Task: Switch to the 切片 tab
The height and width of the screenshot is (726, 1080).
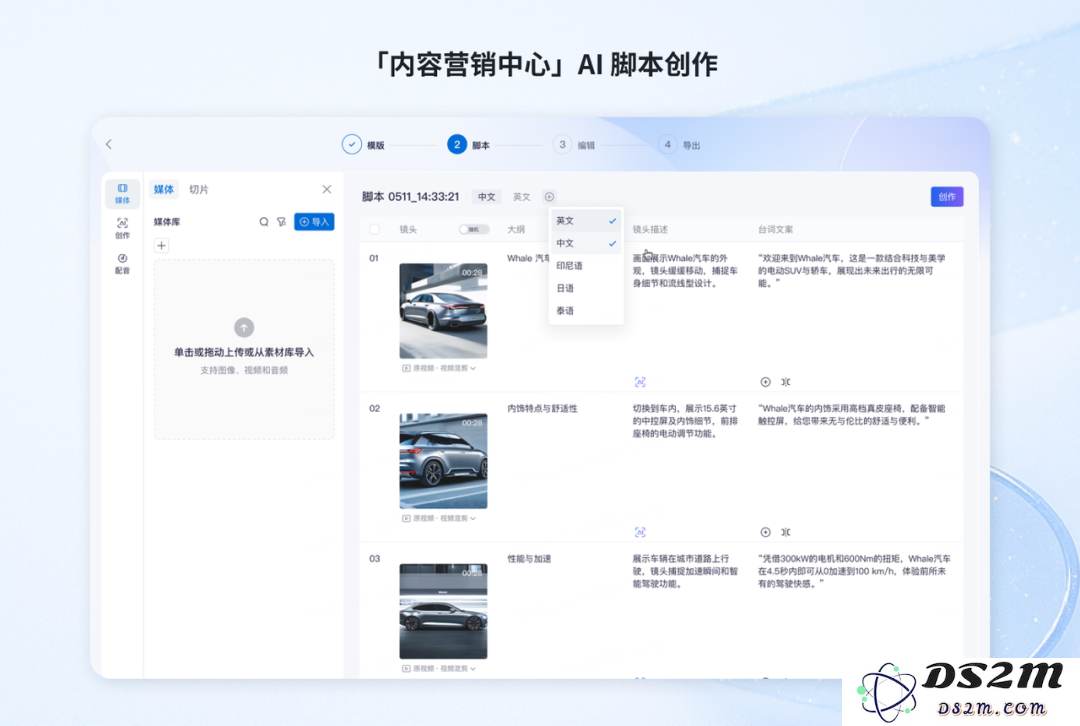Action: [x=198, y=189]
